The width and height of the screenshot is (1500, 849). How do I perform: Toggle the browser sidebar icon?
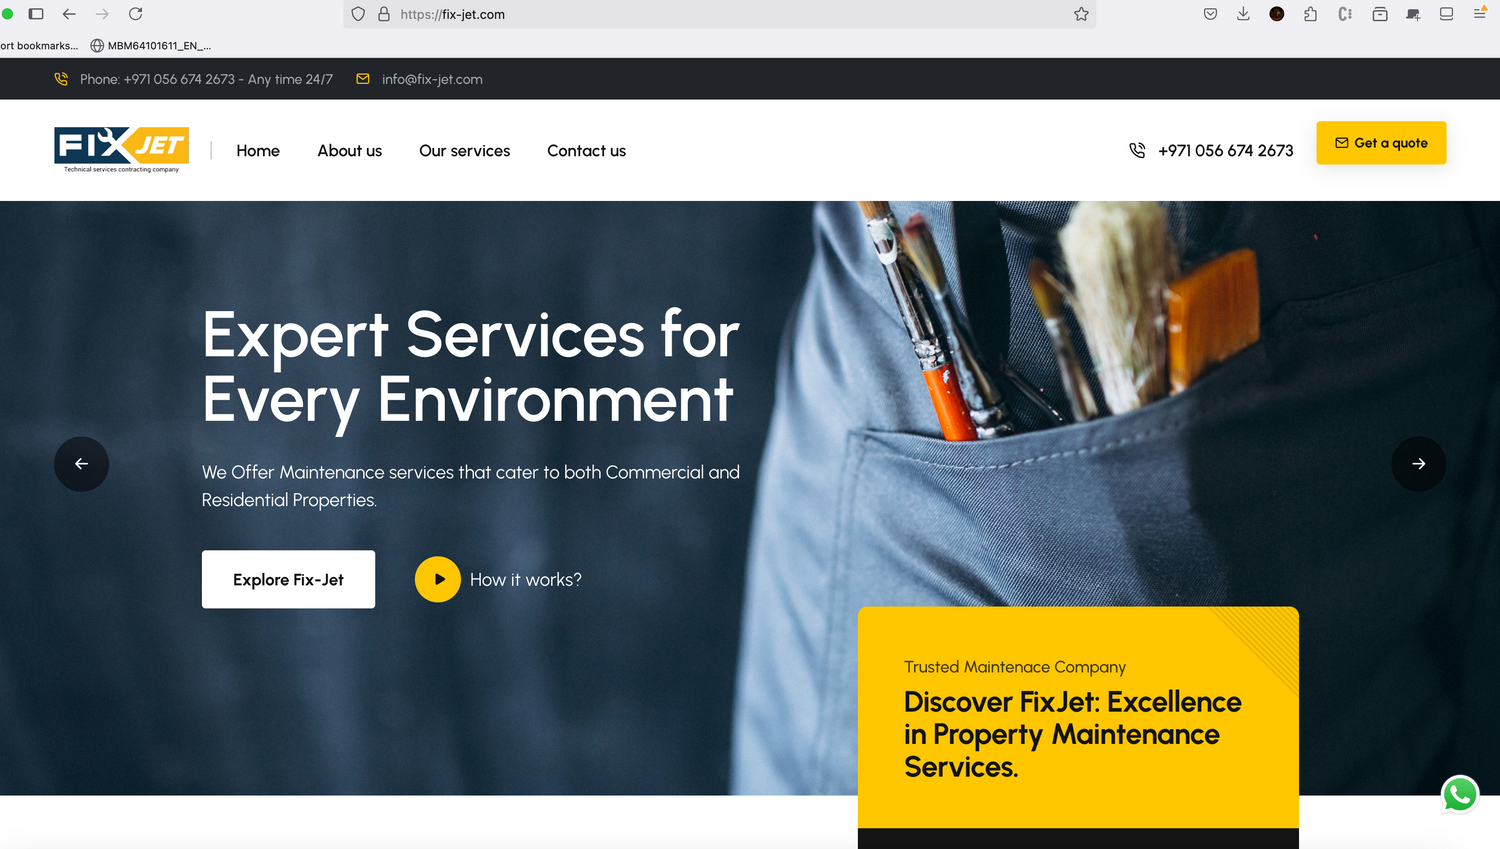(x=36, y=14)
